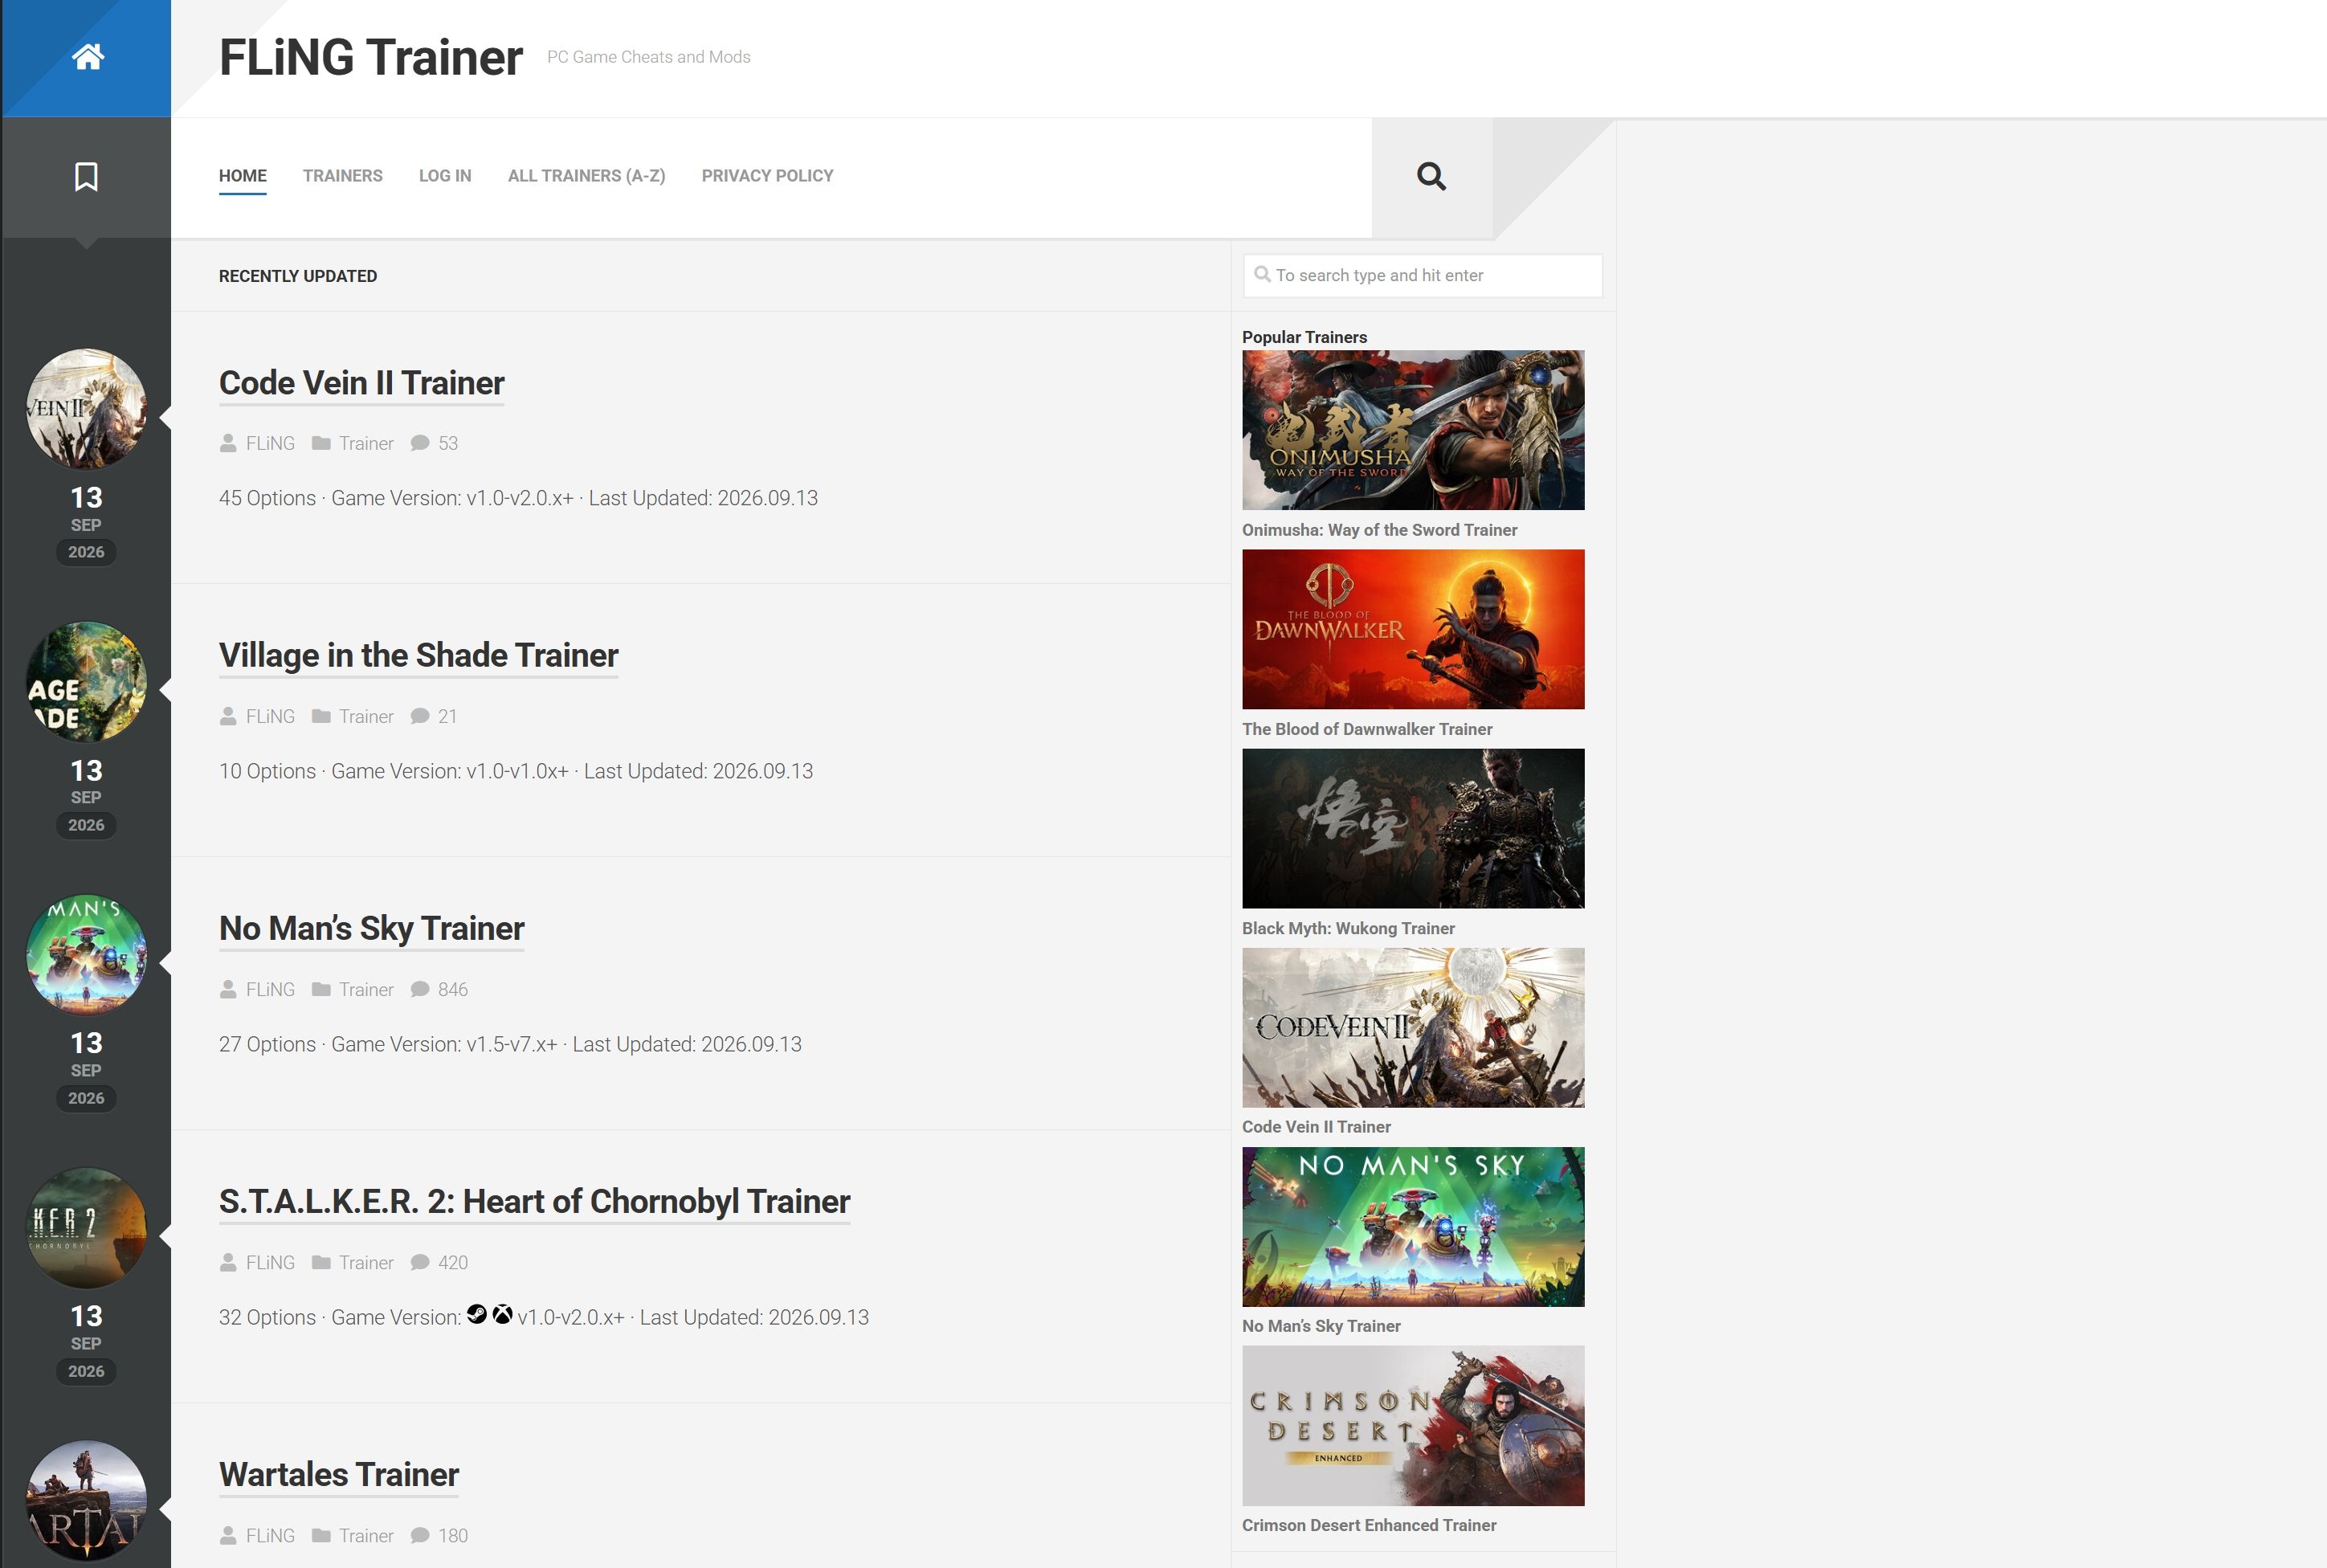
Task: Click 'Crimson Desert Enhanced Trainer' caption link
Action: (x=1369, y=1525)
